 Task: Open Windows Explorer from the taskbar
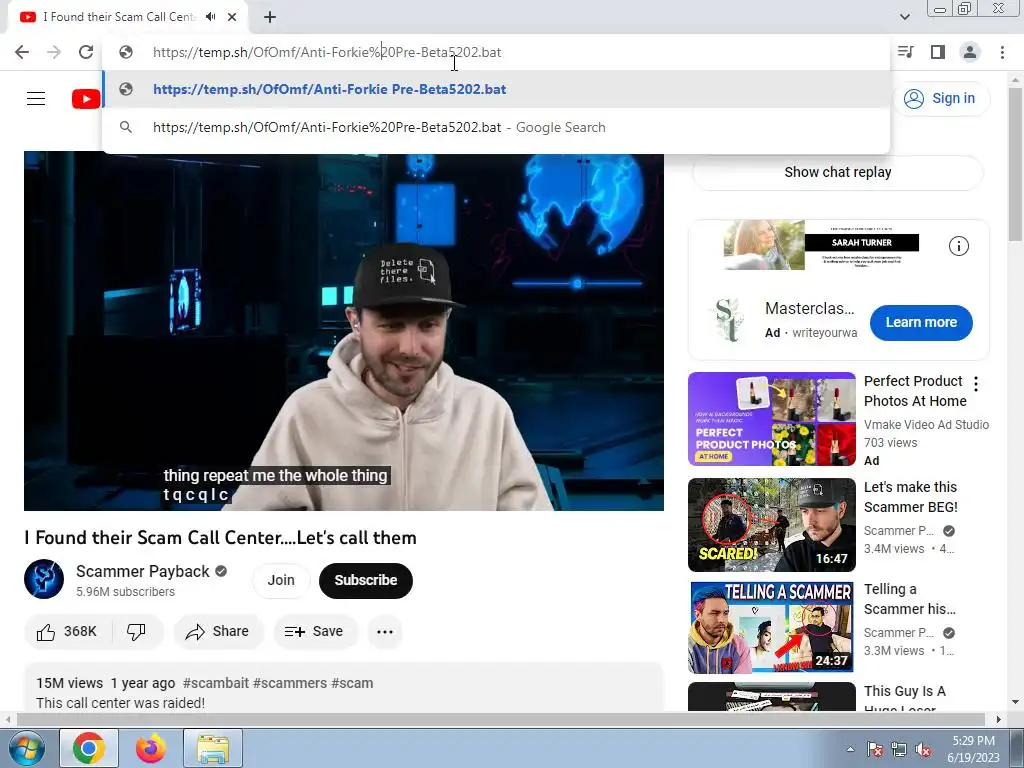point(213,748)
